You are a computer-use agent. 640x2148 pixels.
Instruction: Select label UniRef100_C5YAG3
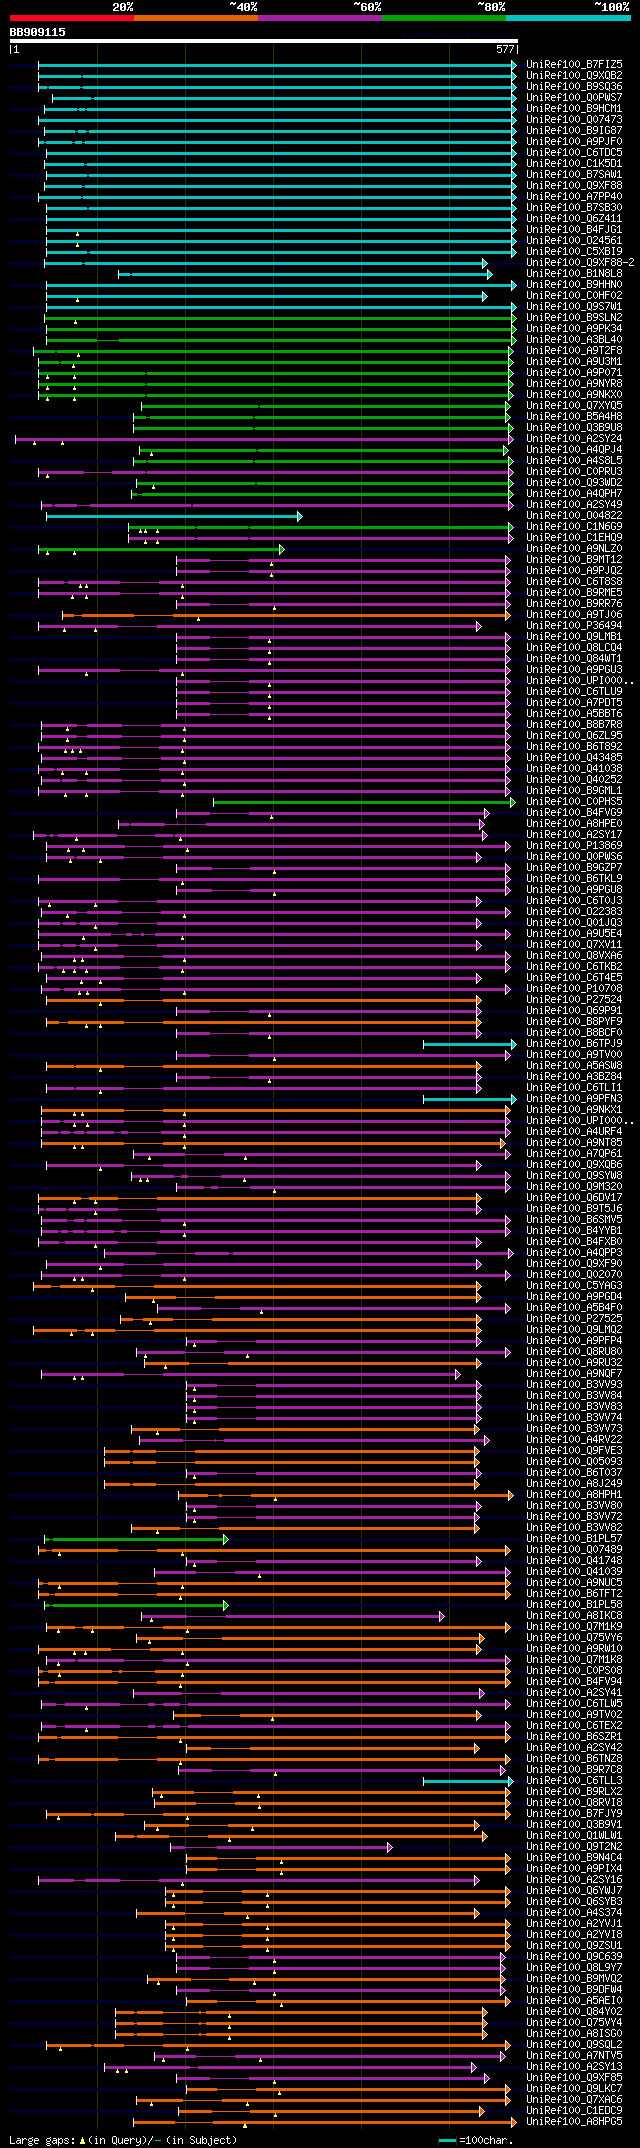(574, 1285)
